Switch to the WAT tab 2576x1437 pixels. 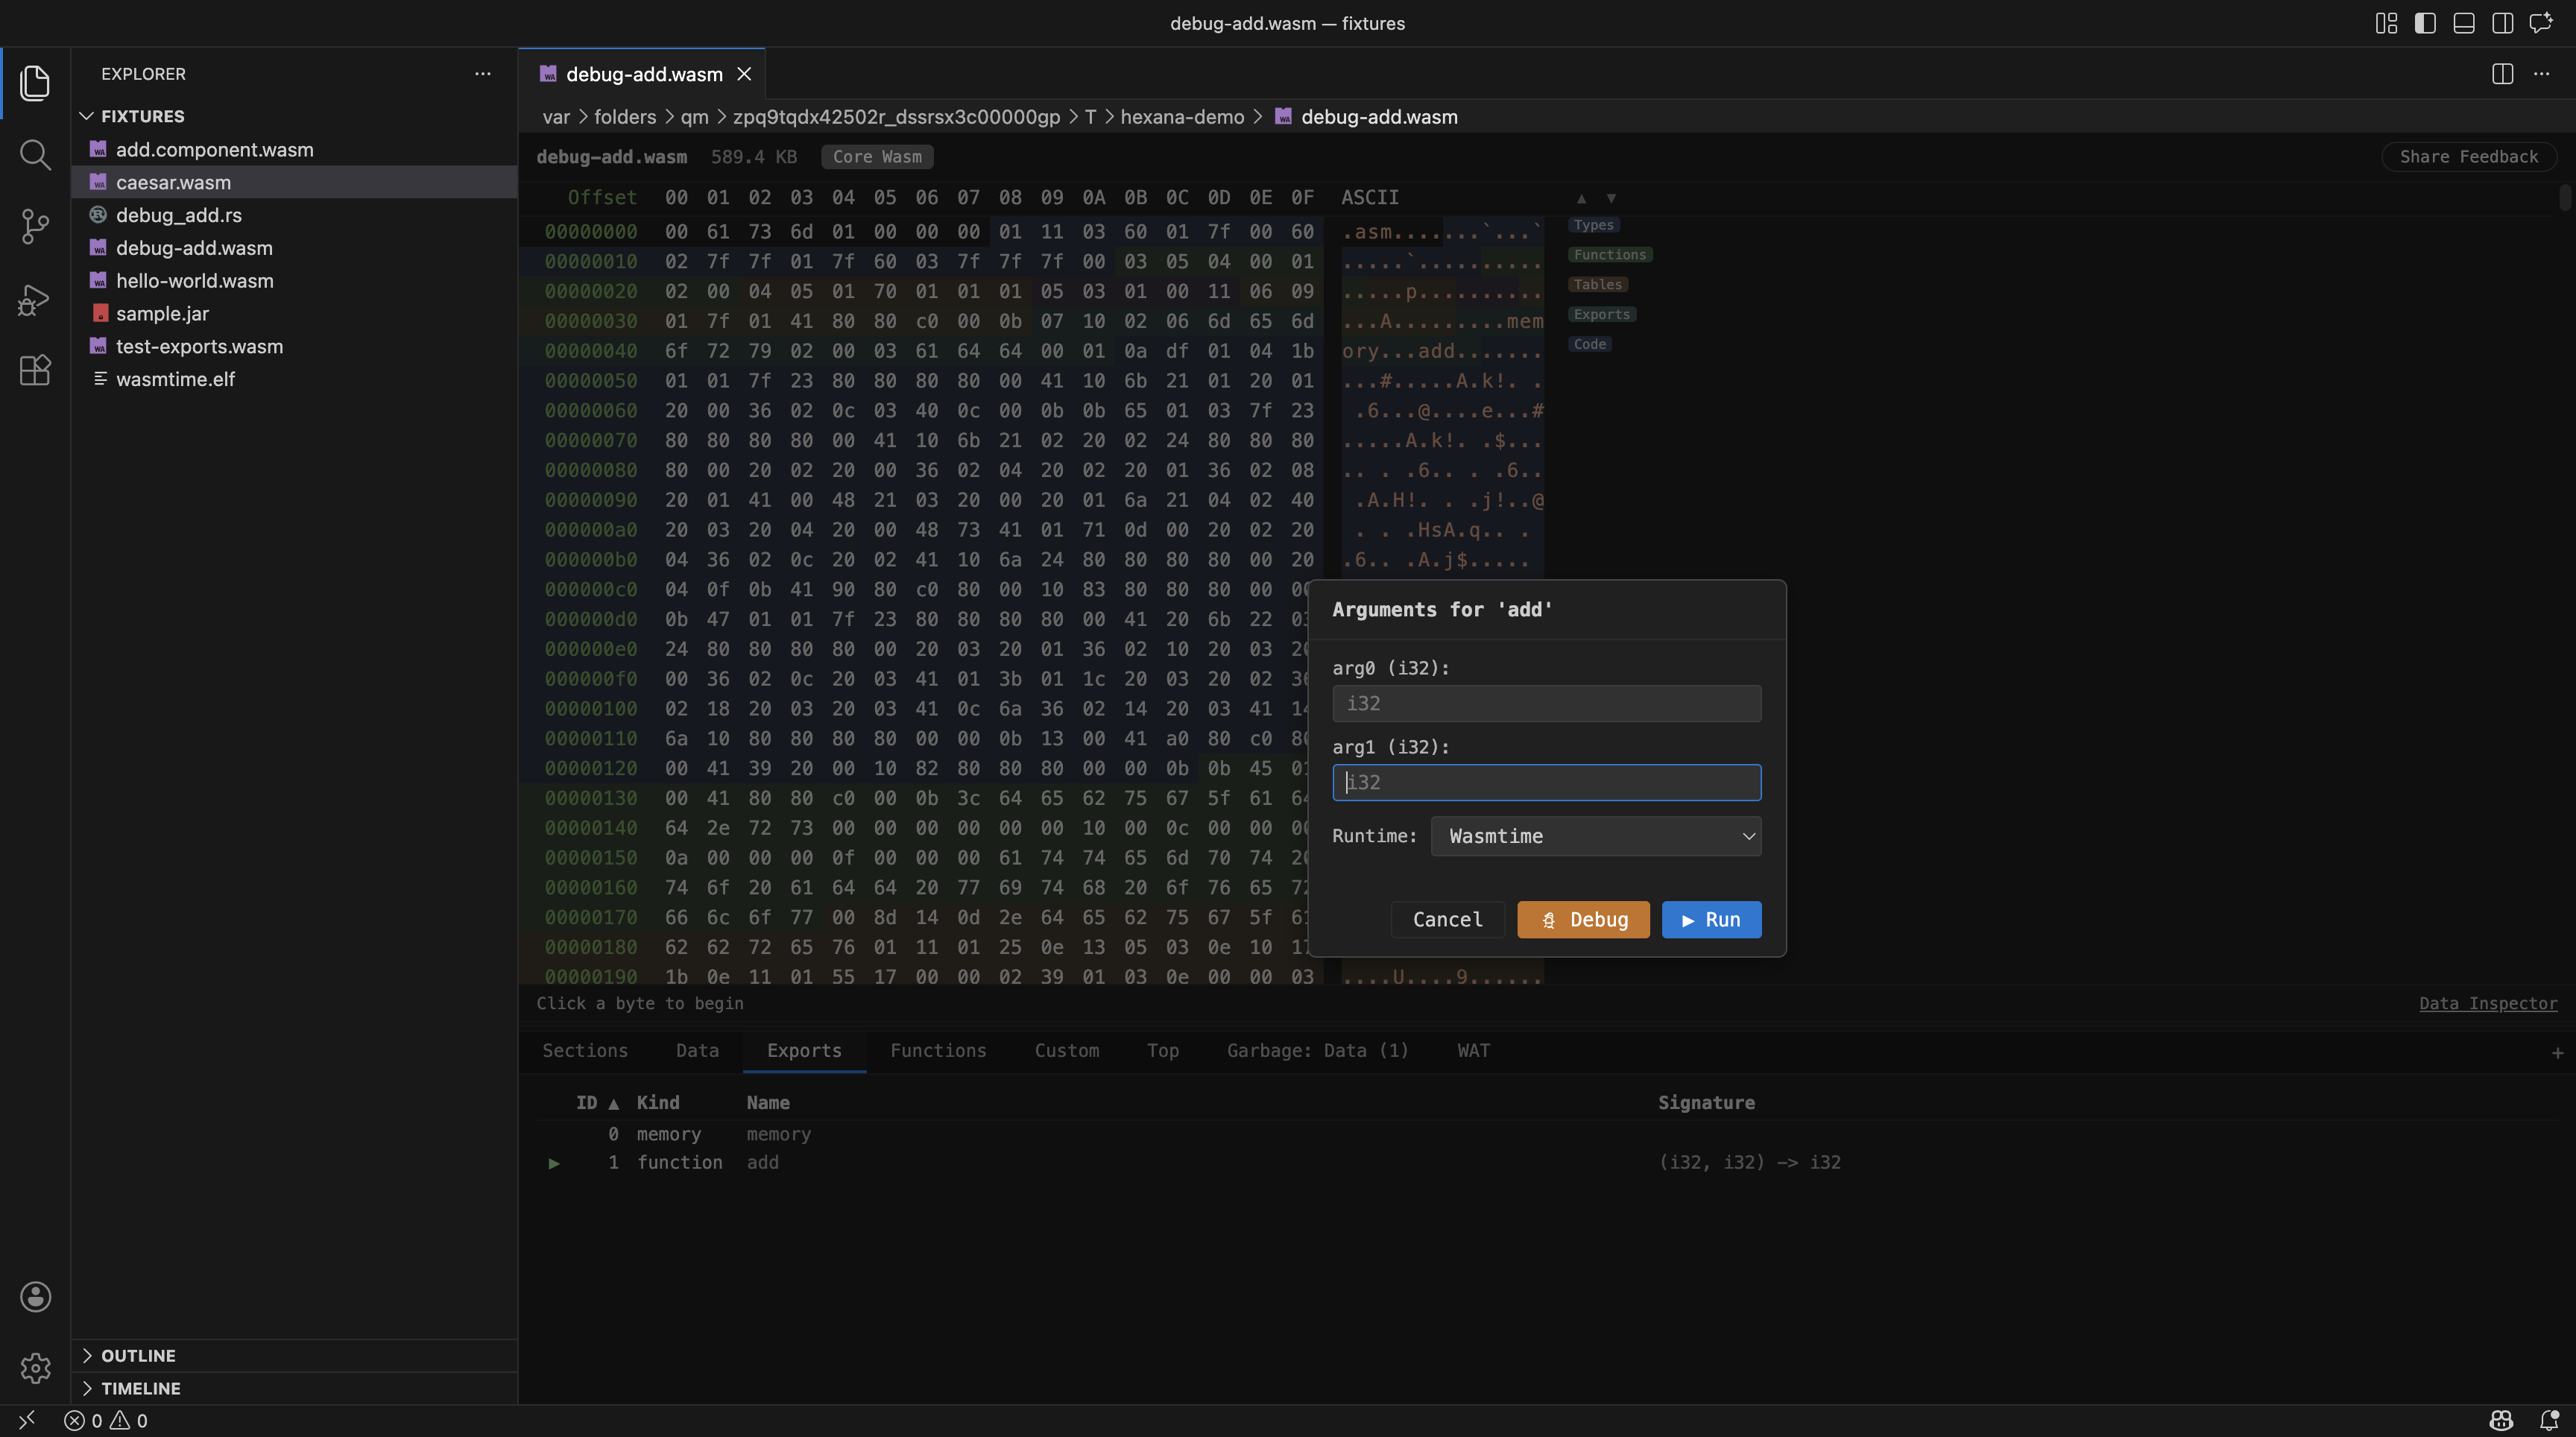click(x=1473, y=1051)
